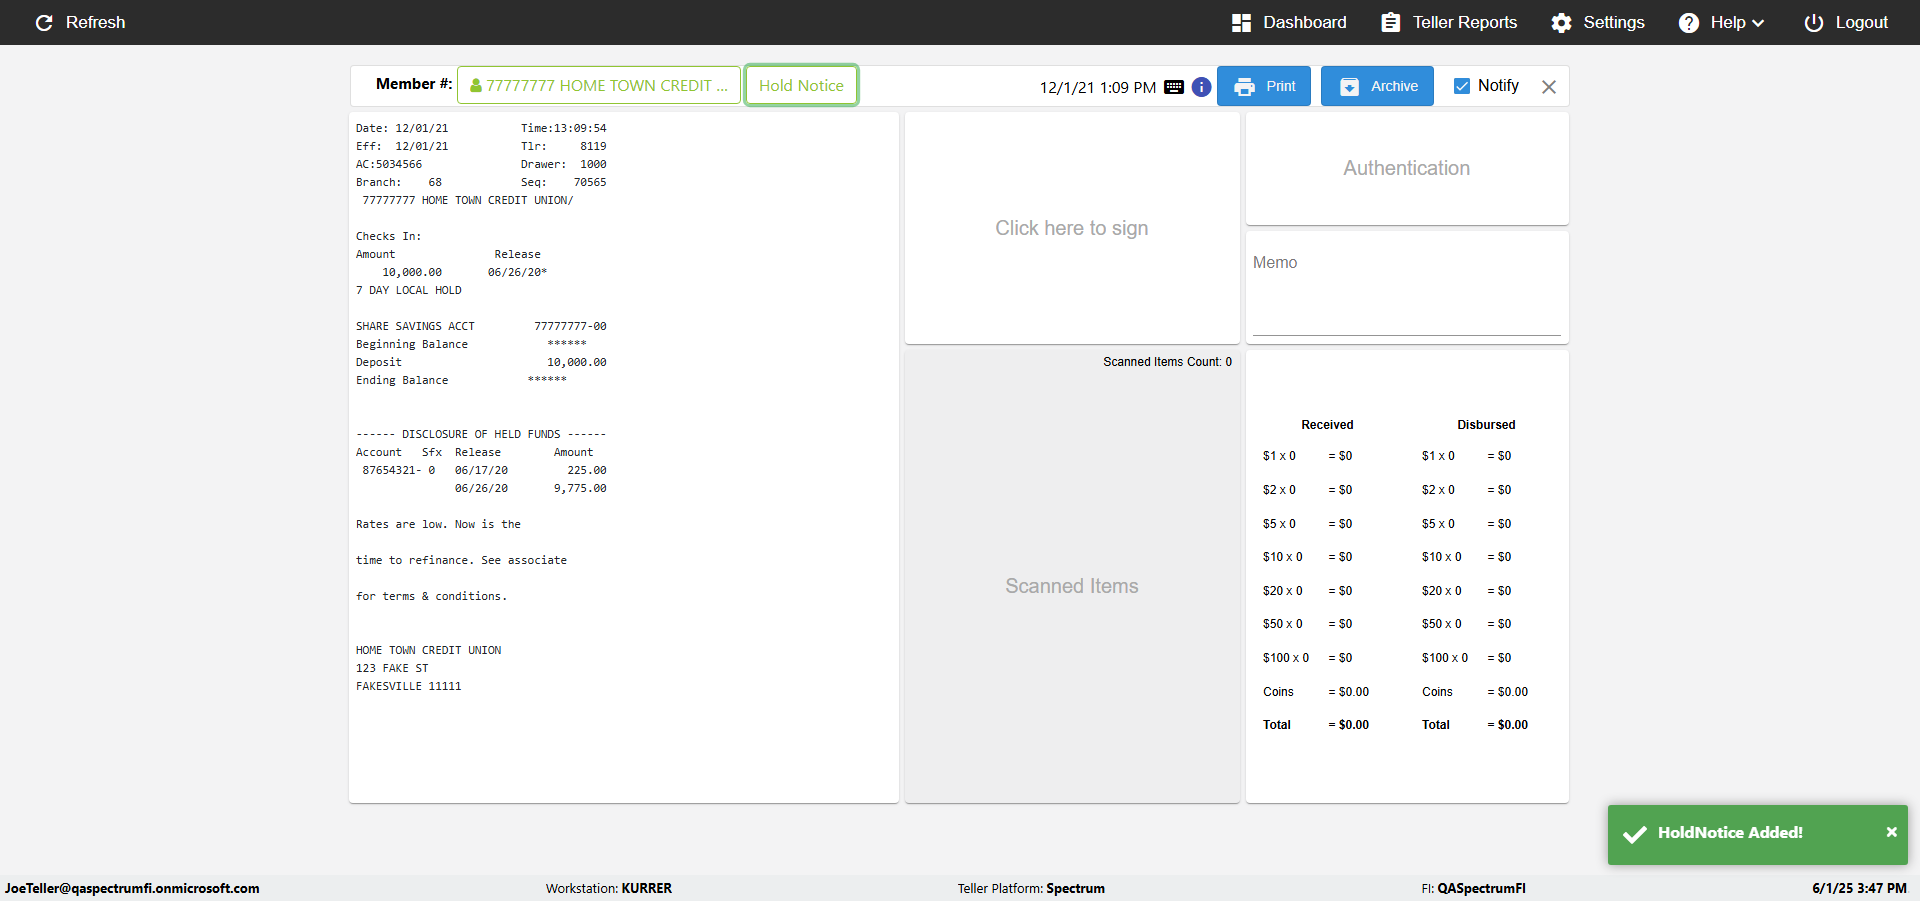Screen dimensions: 1920x901
Task: Click the Workstation: KURRER status text
Action: [608, 888]
